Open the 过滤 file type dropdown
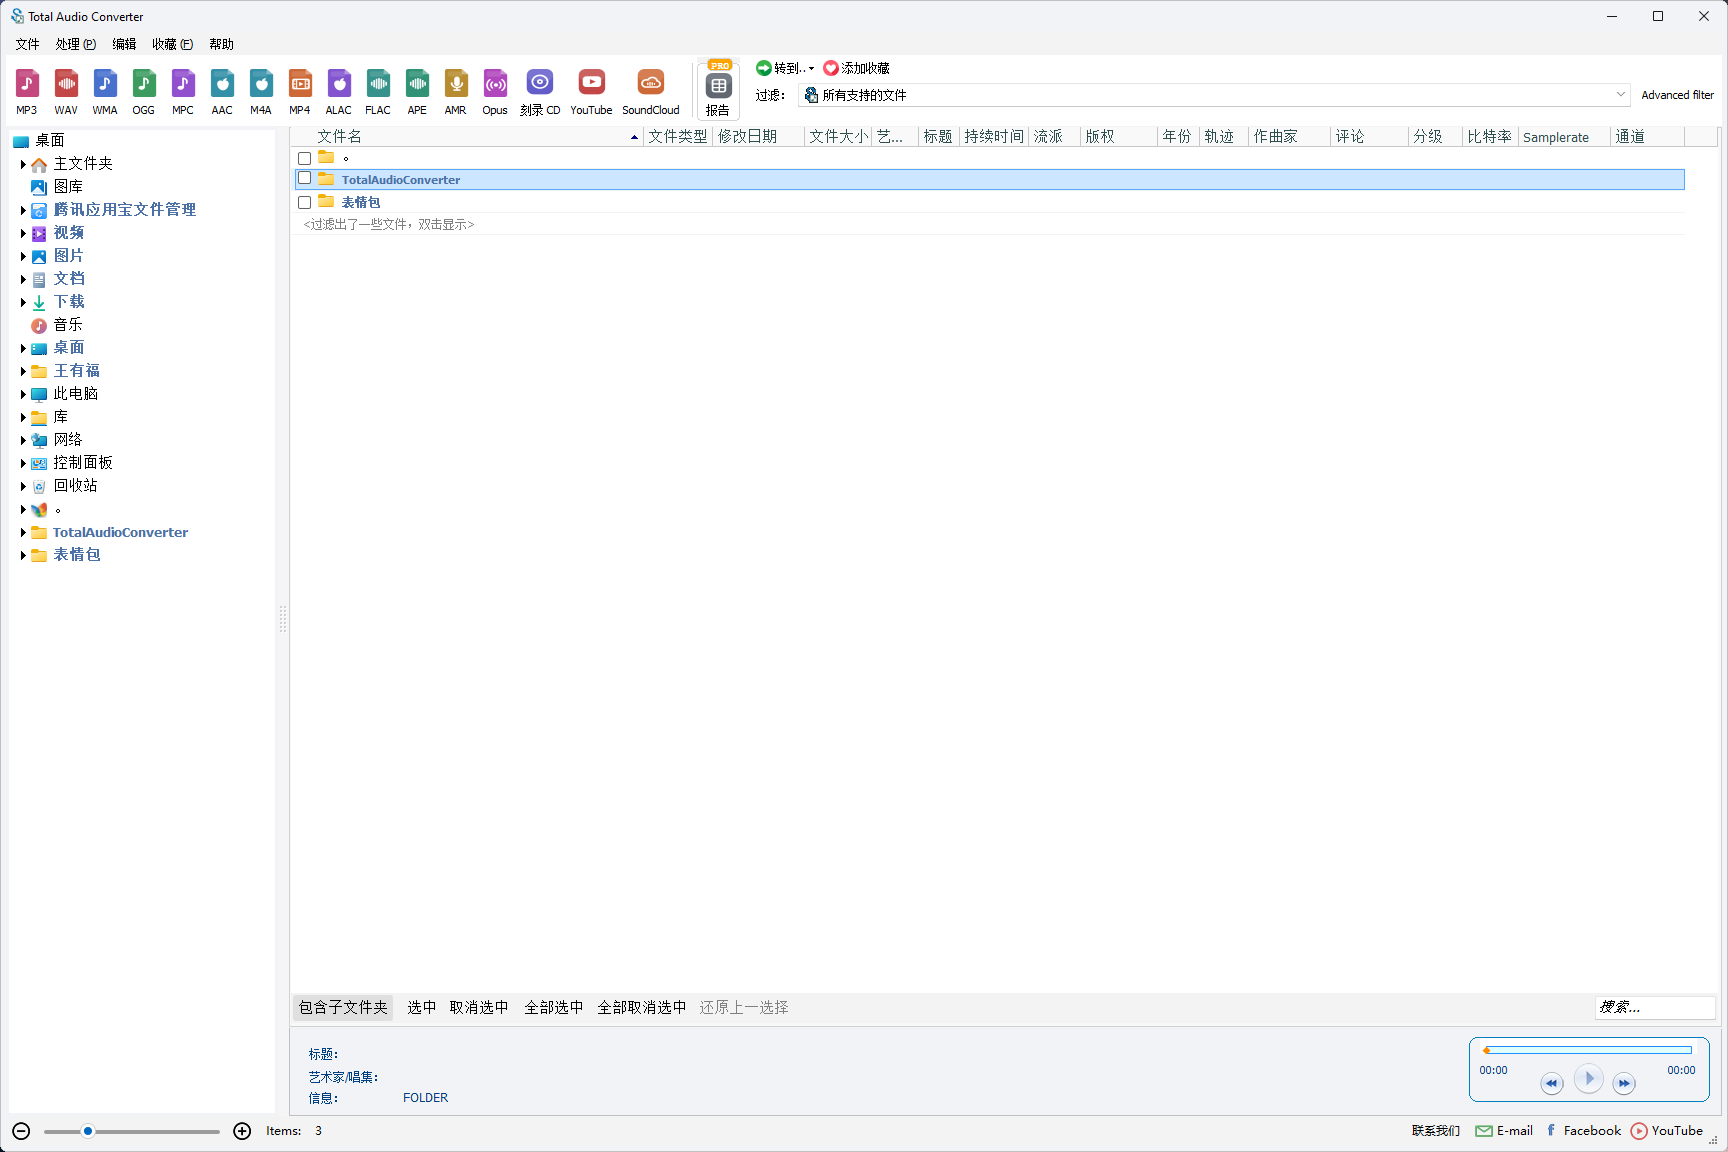This screenshot has width=1728, height=1152. pyautogui.click(x=1216, y=95)
